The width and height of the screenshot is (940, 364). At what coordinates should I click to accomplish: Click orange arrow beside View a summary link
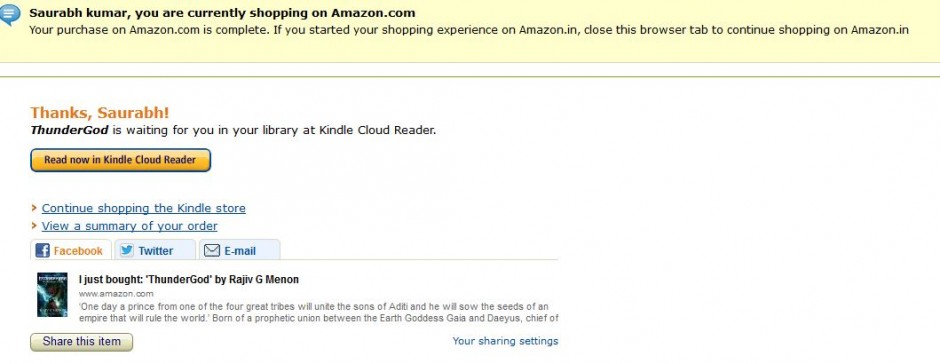tap(34, 227)
